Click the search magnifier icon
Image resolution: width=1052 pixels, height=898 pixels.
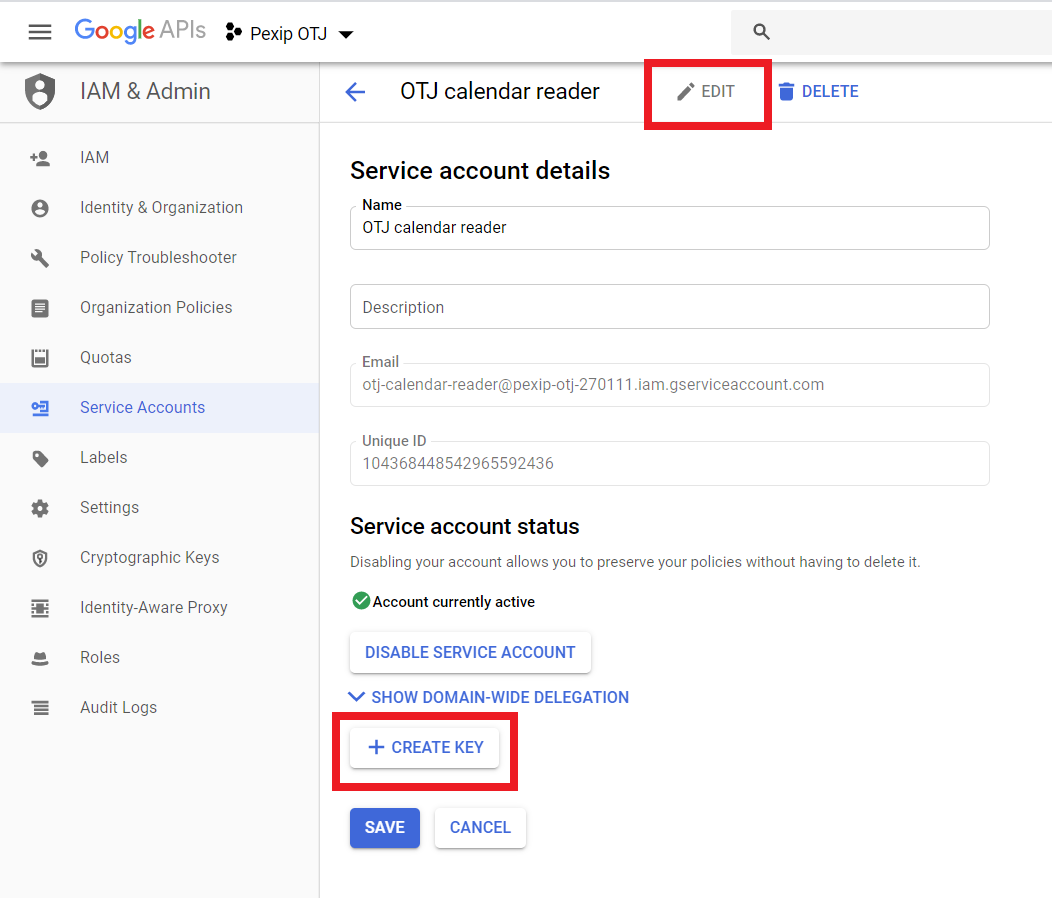[x=761, y=32]
